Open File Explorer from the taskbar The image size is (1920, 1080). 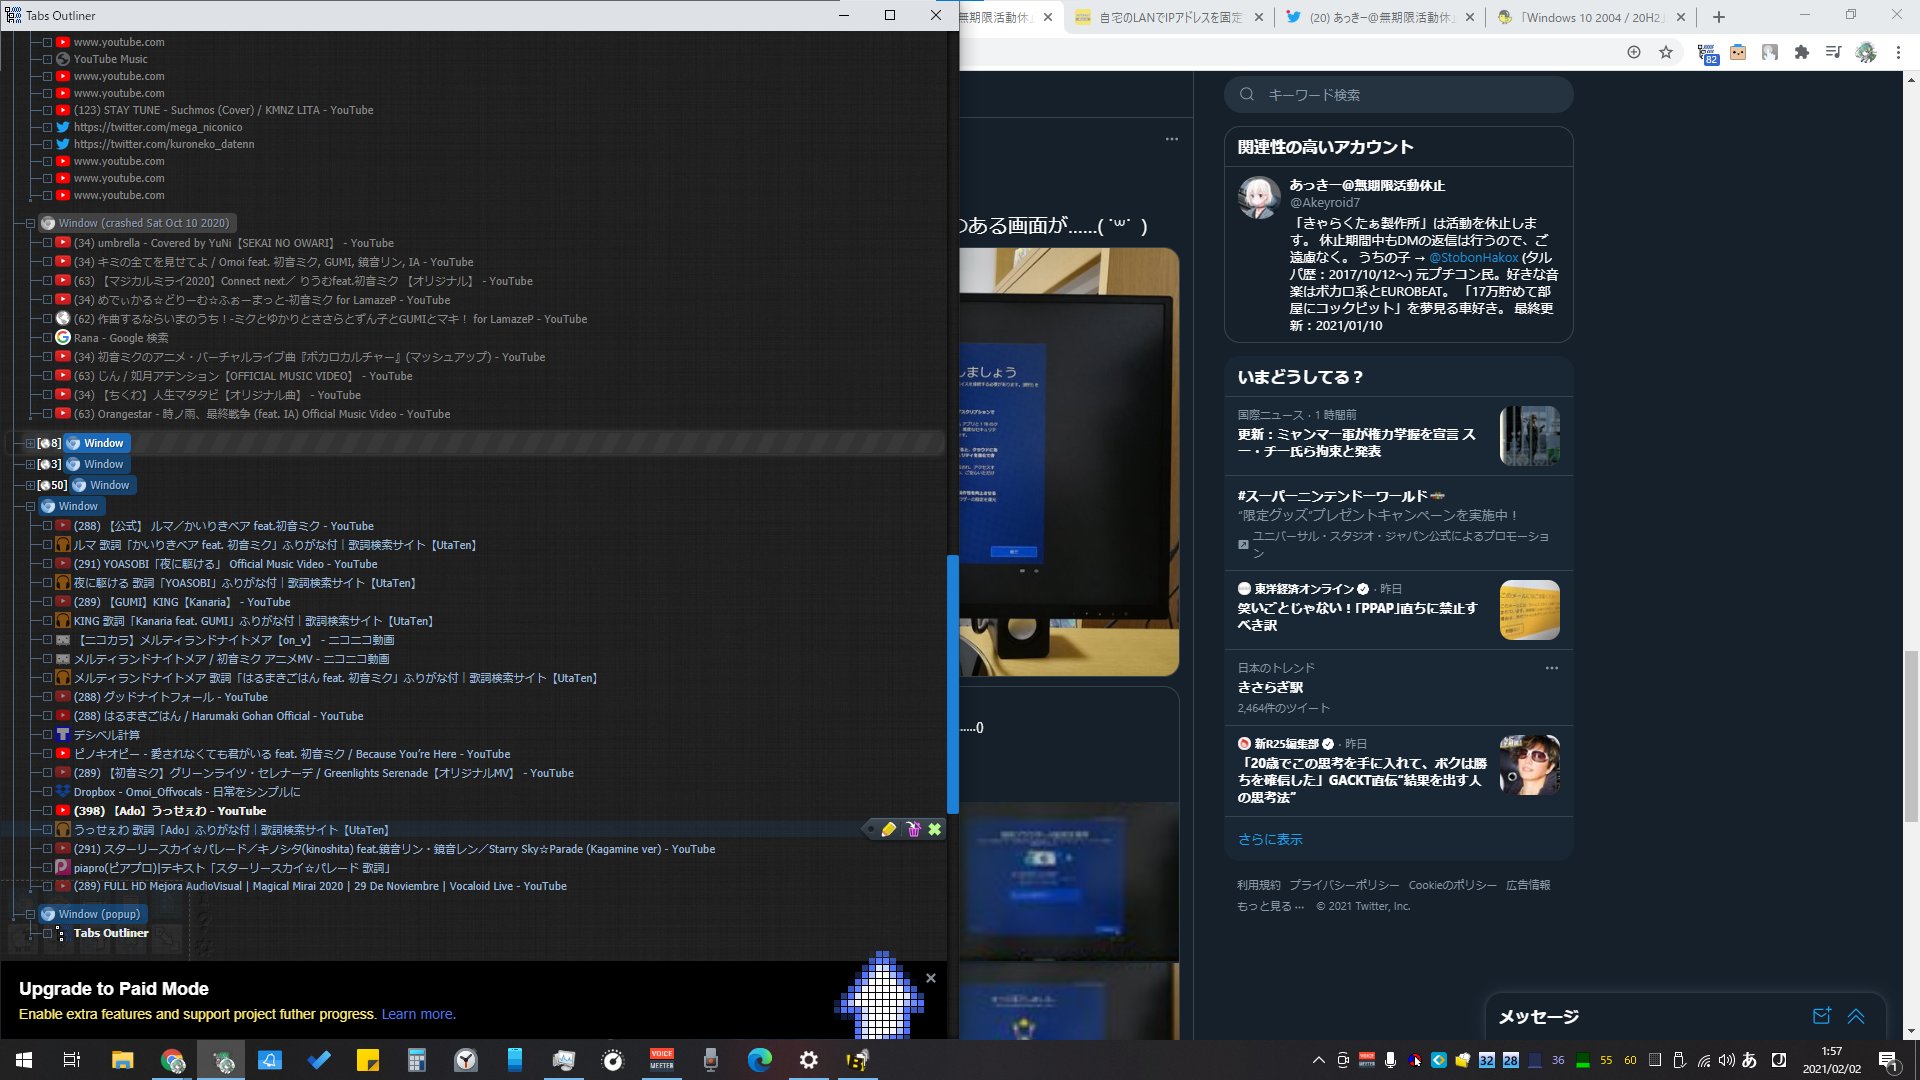123,1060
